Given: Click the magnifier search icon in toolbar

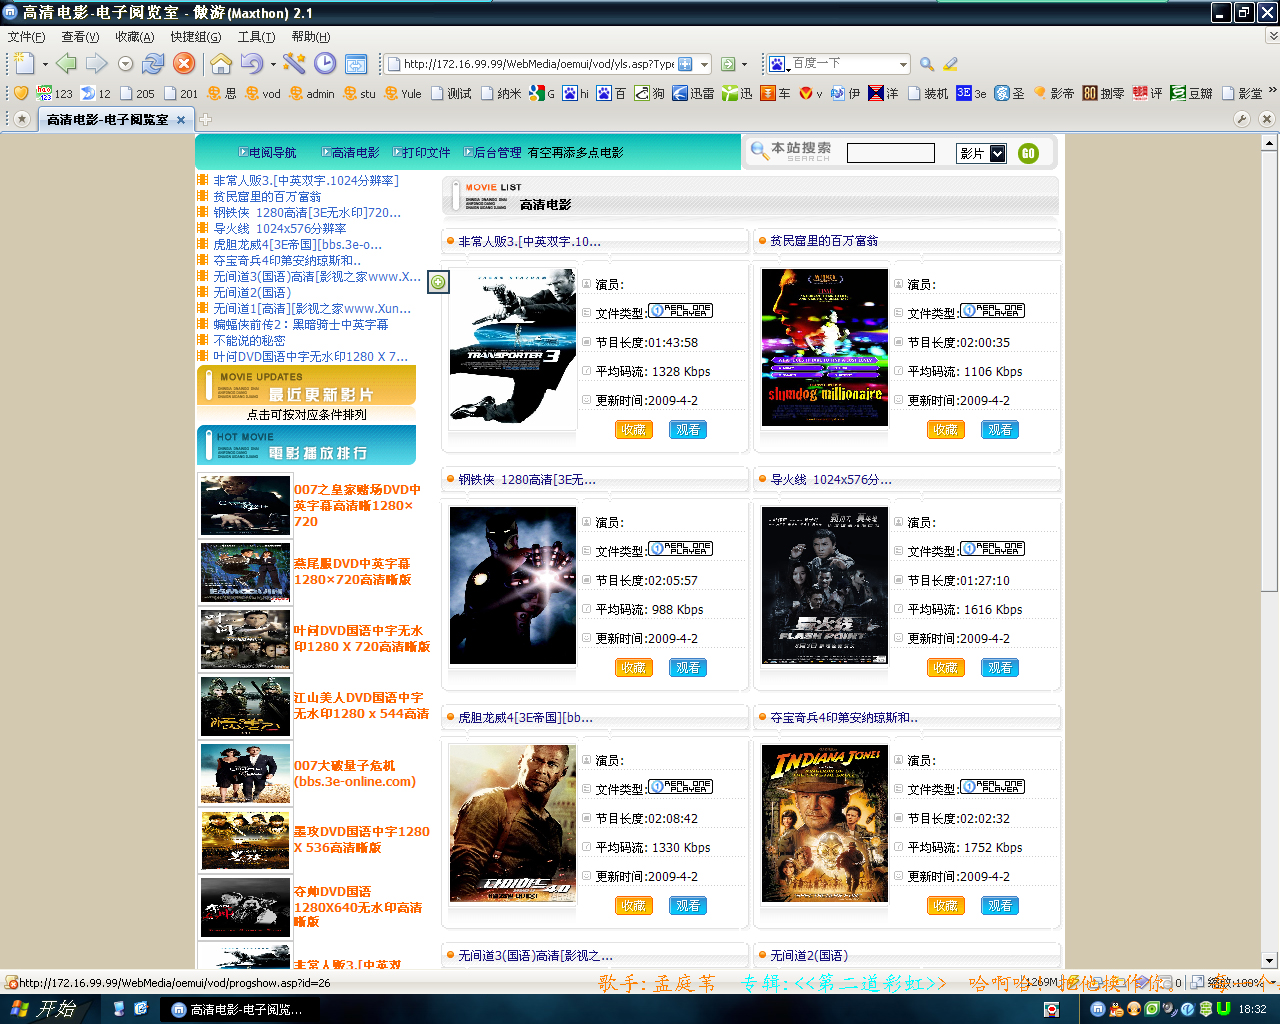Looking at the screenshot, I should point(927,64).
